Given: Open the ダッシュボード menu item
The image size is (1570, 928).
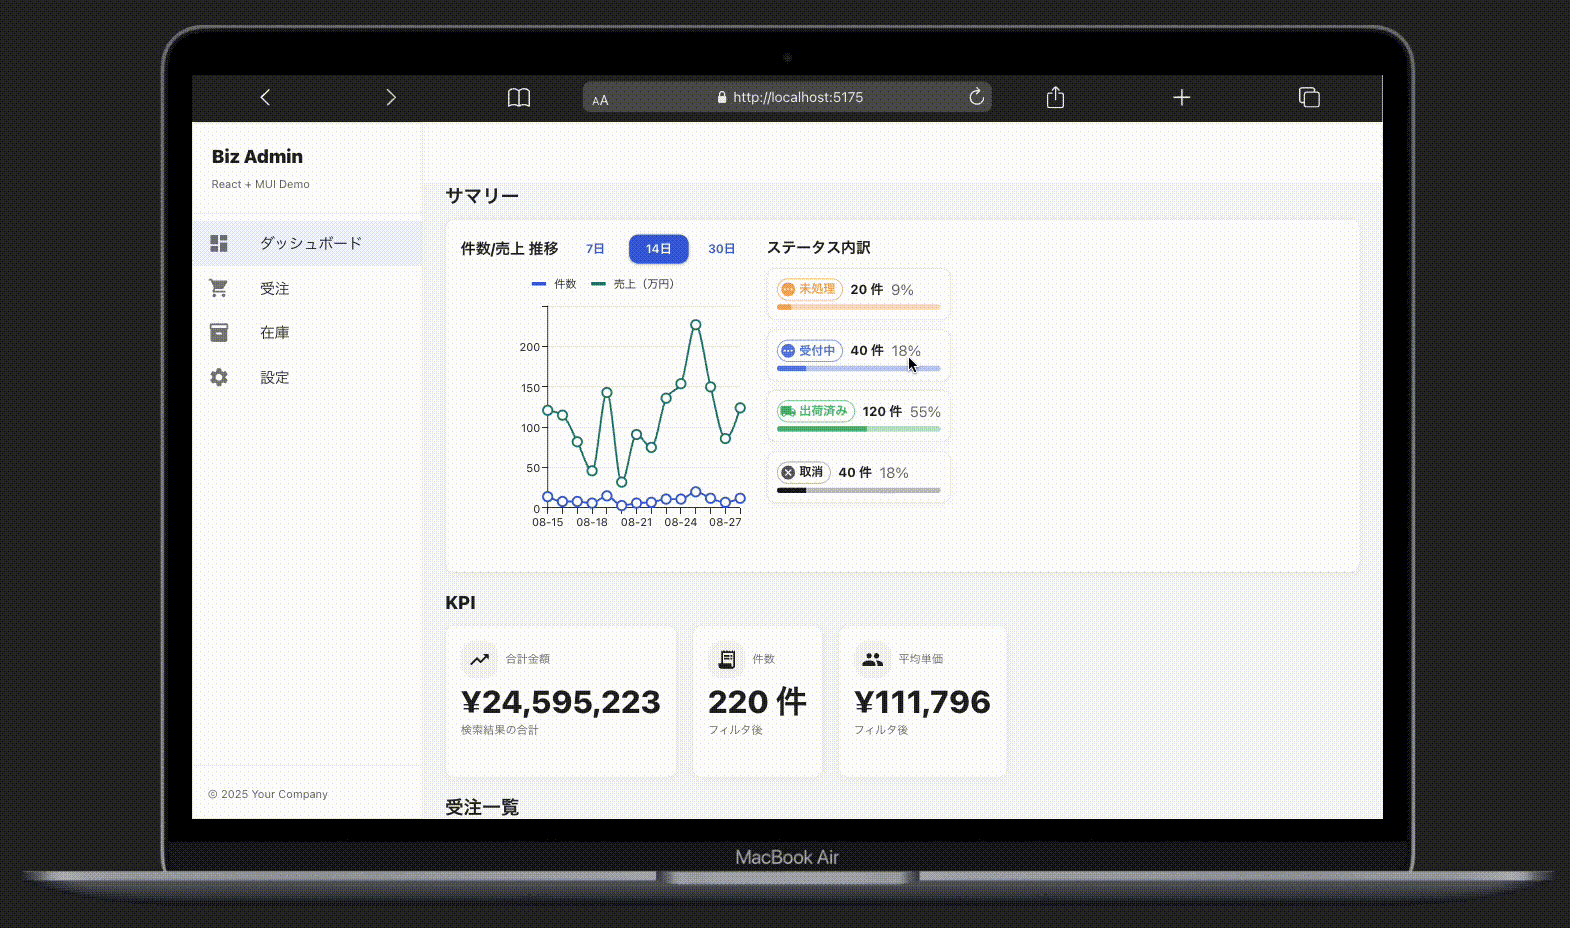Looking at the screenshot, I should click(310, 243).
